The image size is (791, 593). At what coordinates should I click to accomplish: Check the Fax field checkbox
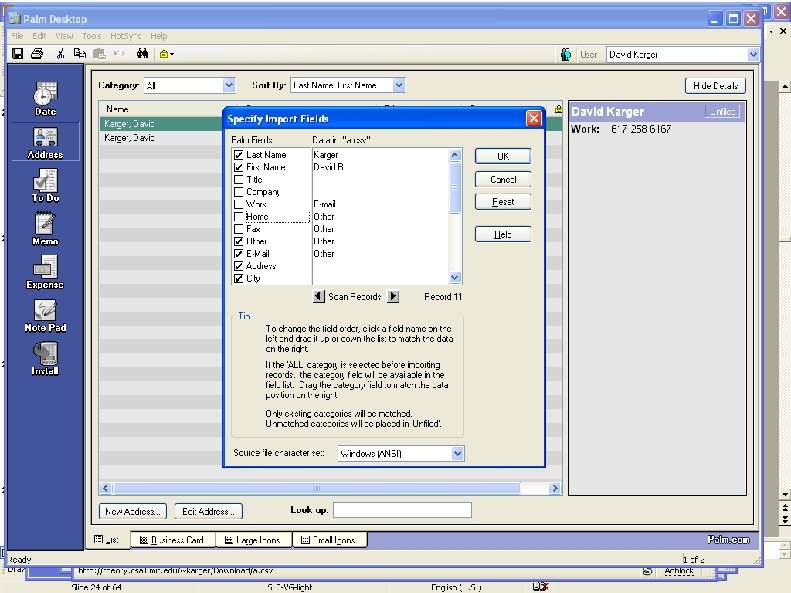(x=239, y=229)
